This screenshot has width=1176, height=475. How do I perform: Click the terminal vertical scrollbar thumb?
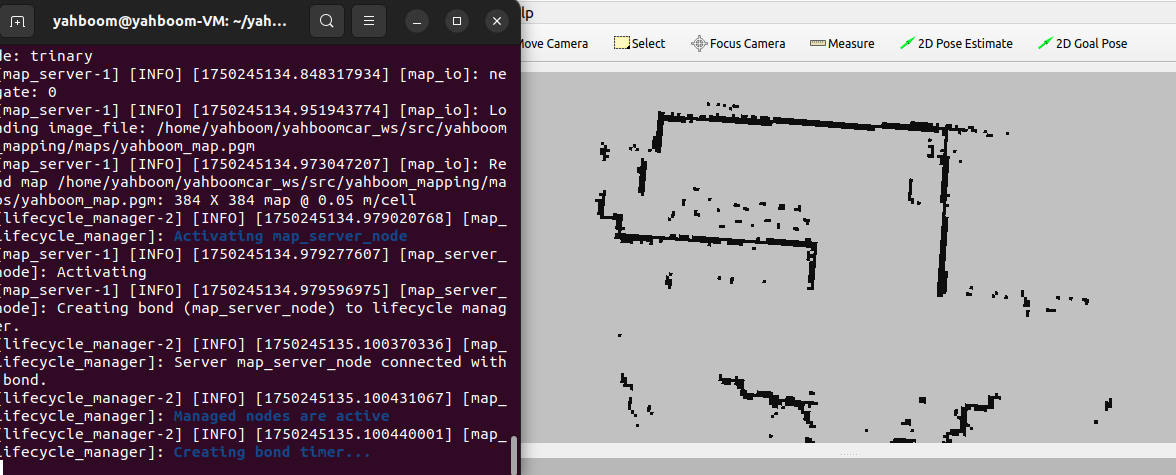click(x=514, y=454)
